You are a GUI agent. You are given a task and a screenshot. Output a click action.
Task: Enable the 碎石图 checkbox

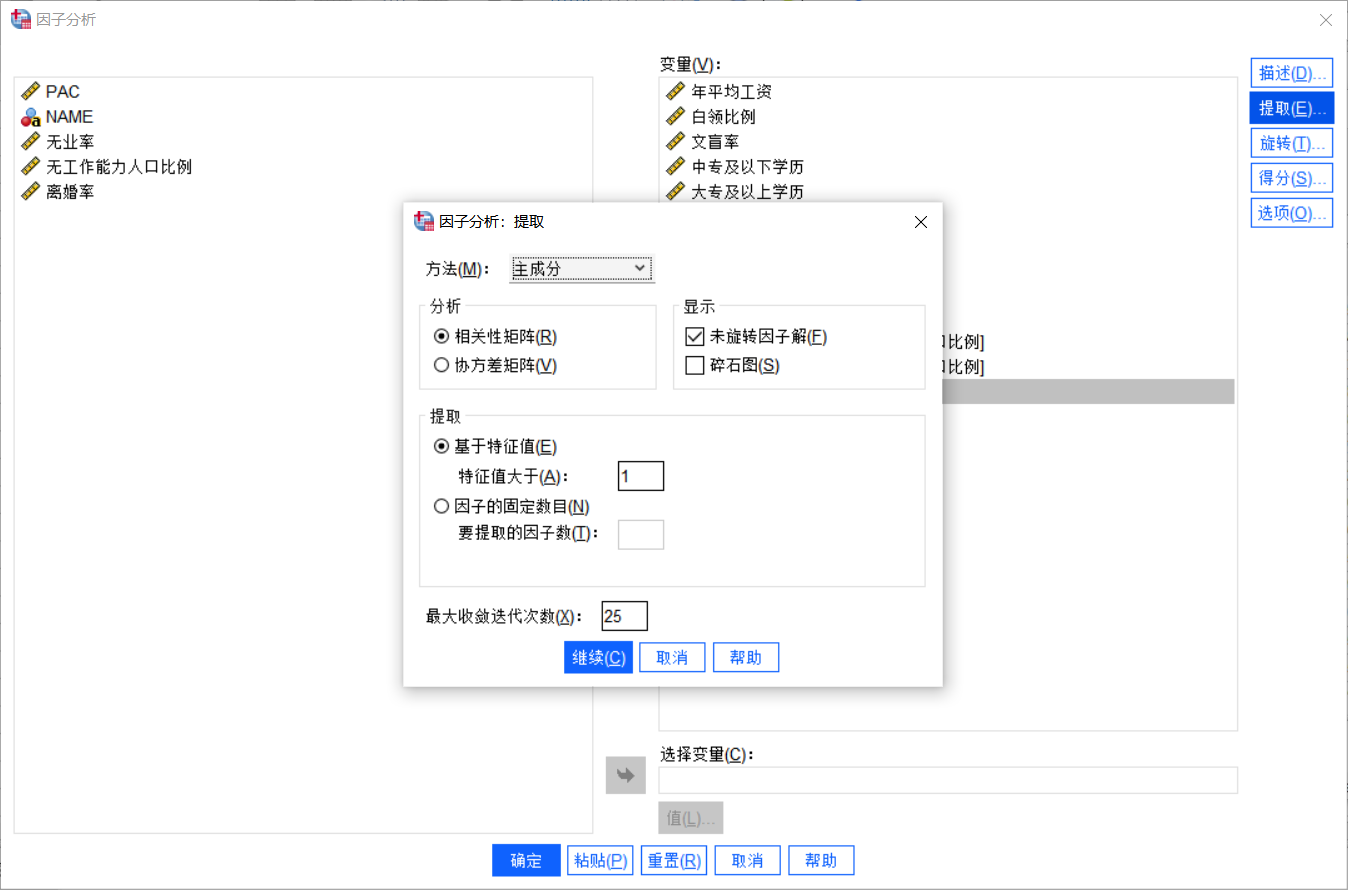point(694,364)
